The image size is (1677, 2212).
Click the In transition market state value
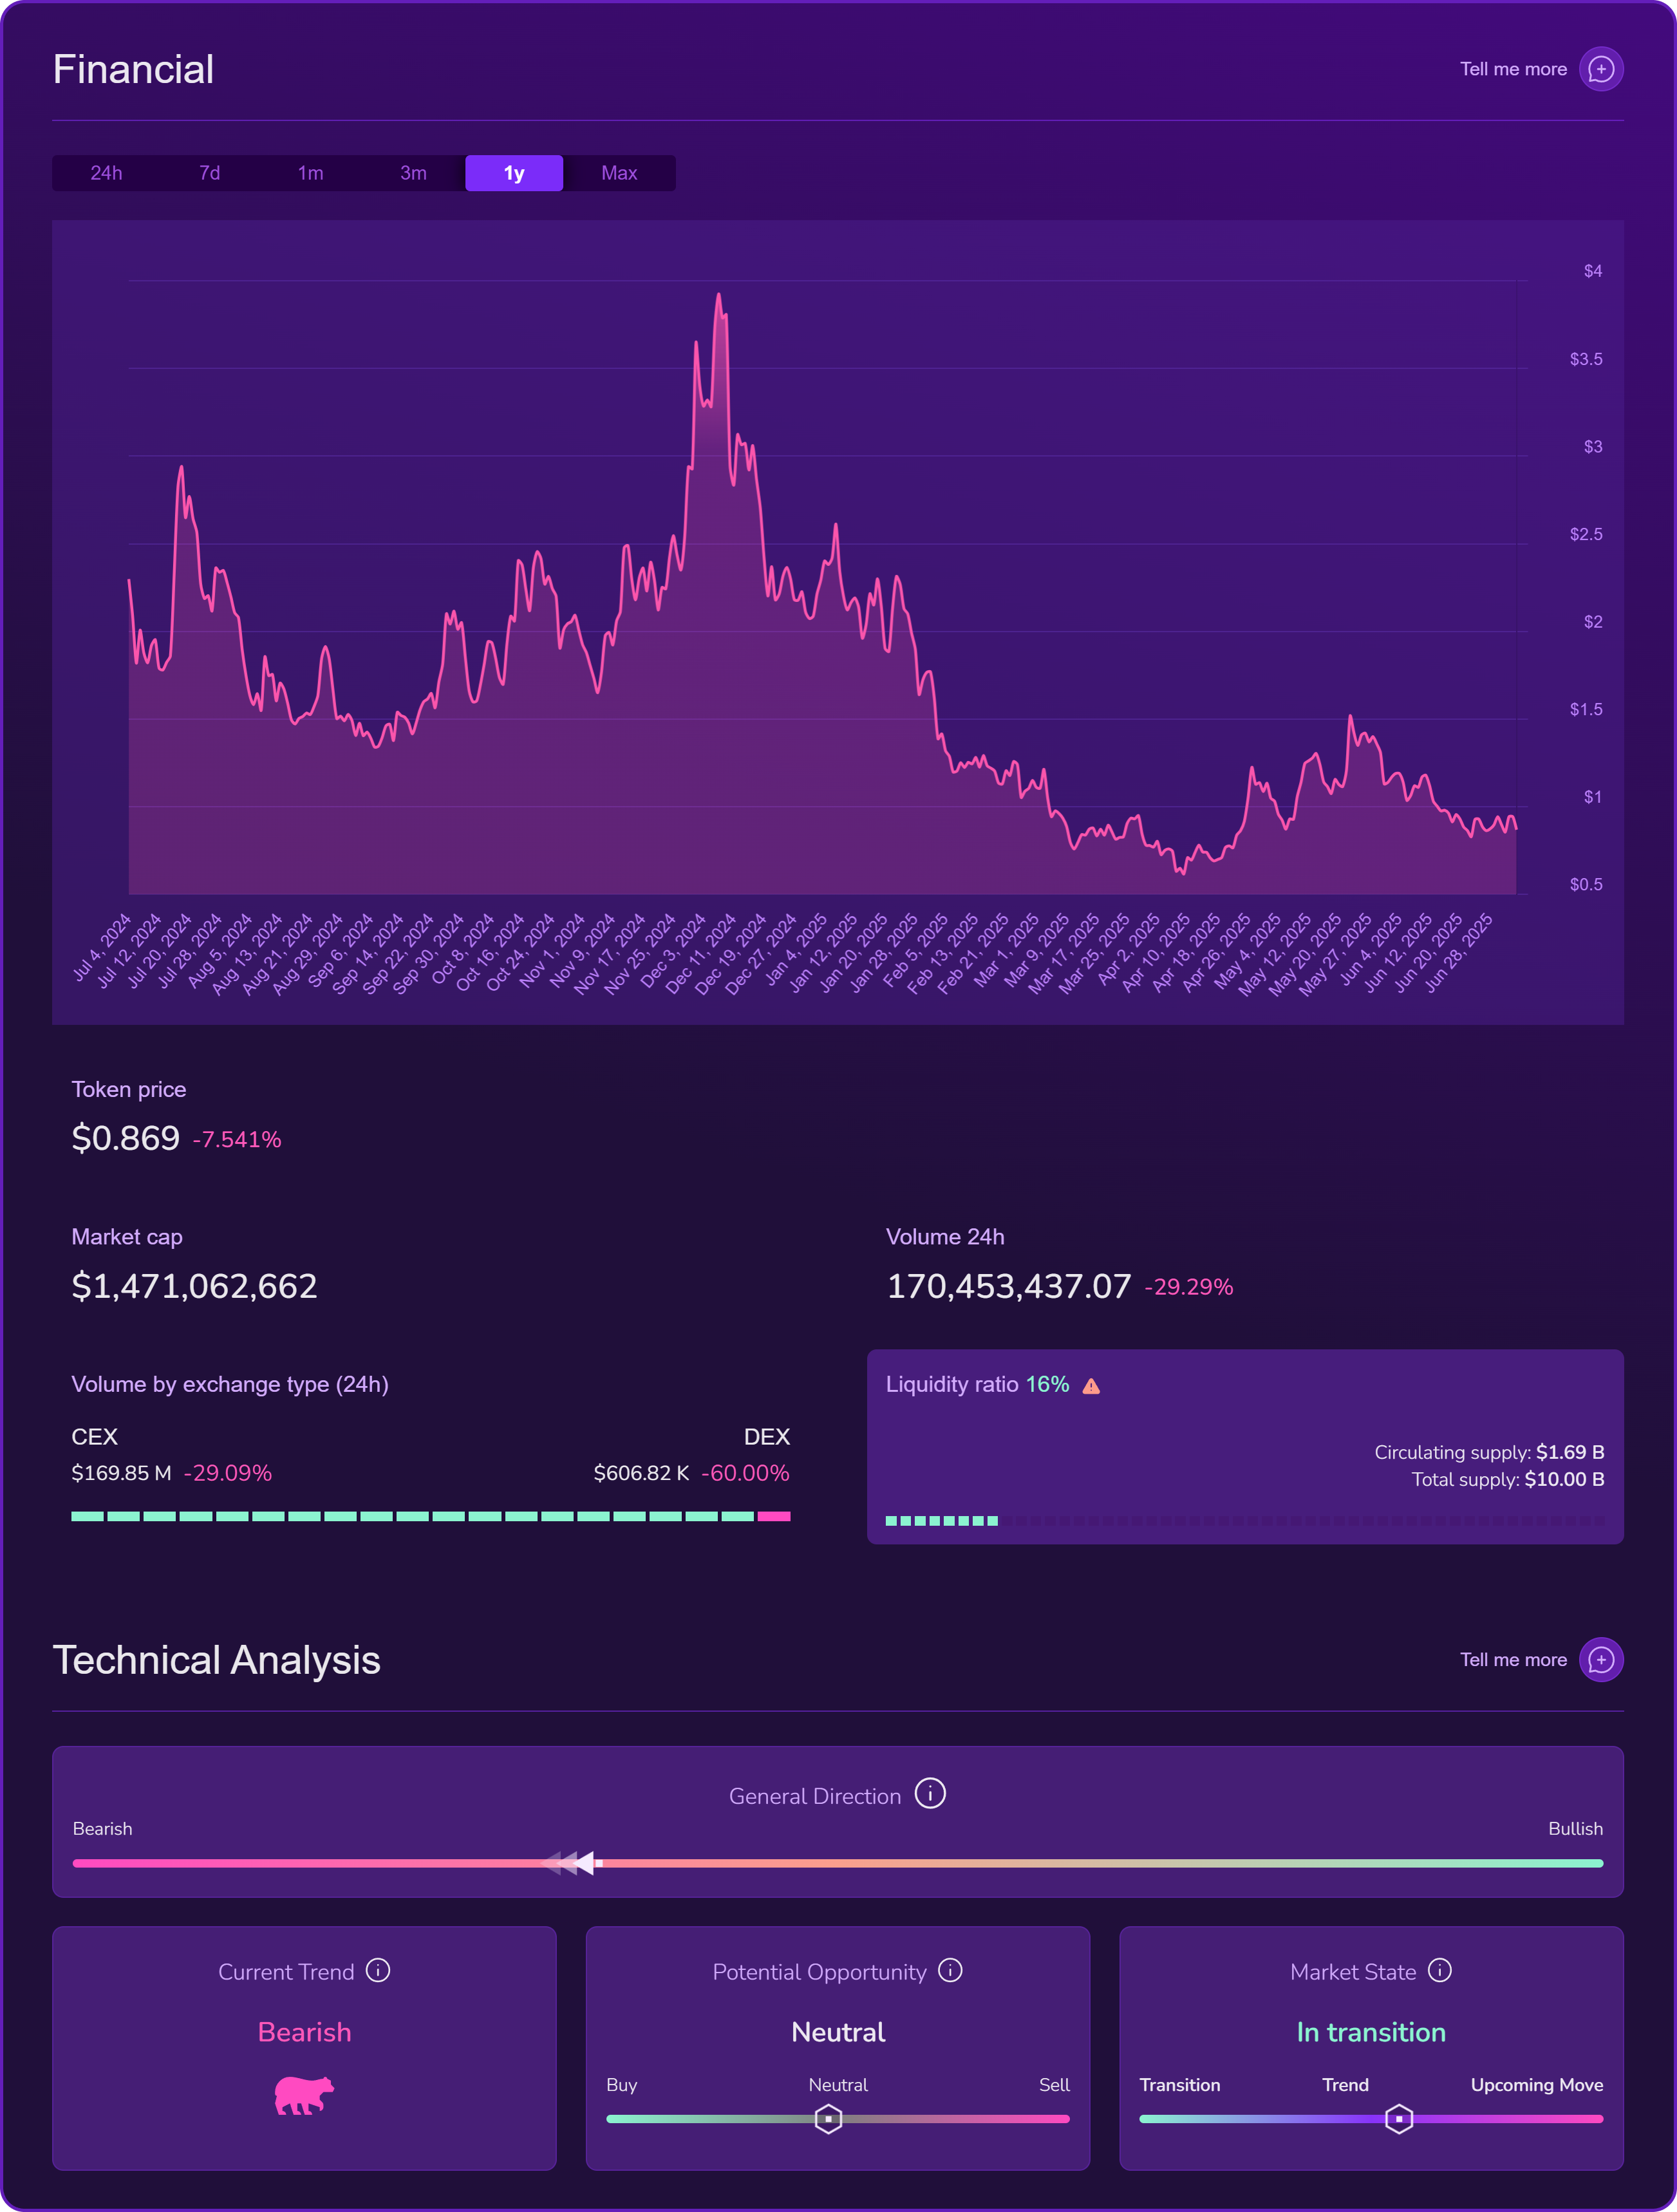(x=1371, y=2032)
